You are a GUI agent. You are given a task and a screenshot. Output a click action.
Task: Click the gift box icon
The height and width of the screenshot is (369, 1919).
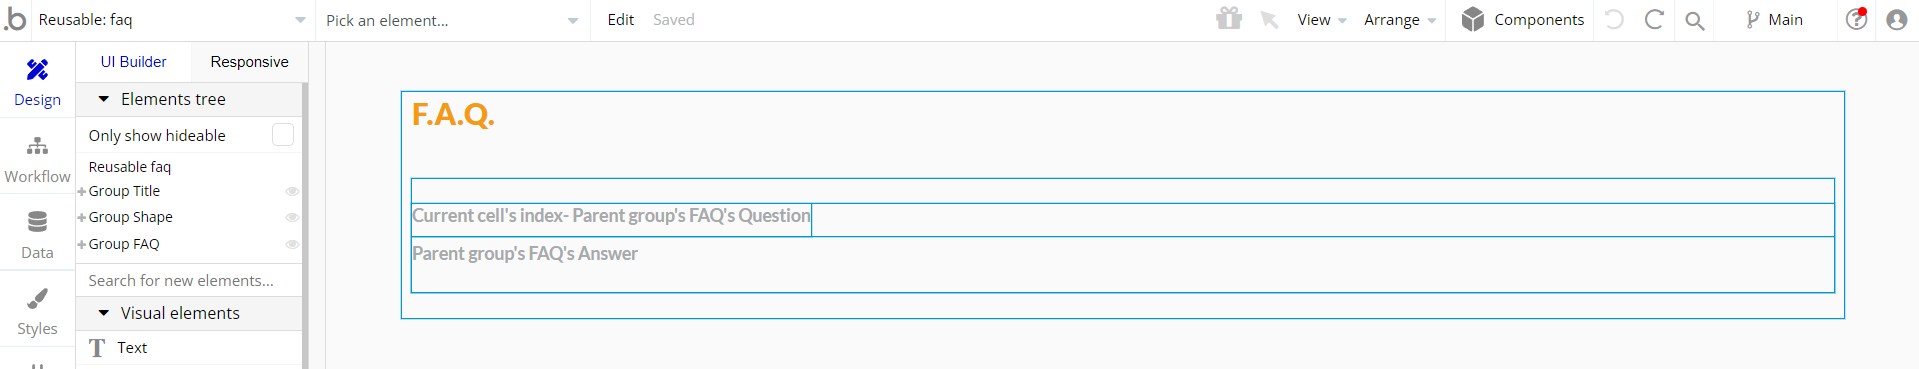1229,19
